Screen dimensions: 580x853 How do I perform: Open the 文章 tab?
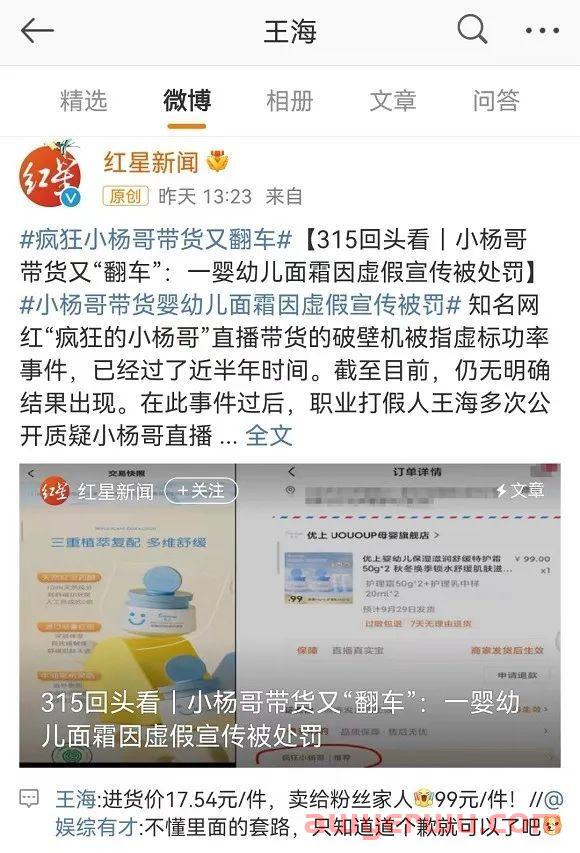coord(393,101)
